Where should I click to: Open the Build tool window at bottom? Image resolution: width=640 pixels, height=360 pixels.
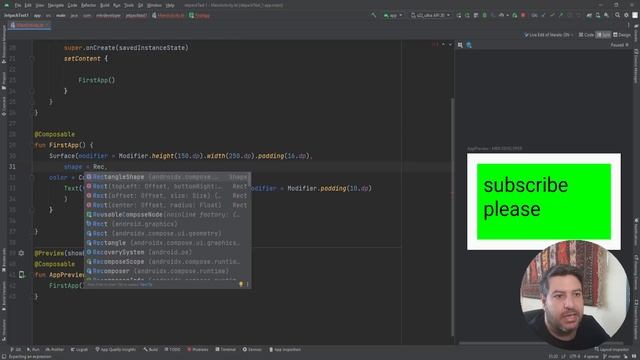pyautogui.click(x=151, y=349)
